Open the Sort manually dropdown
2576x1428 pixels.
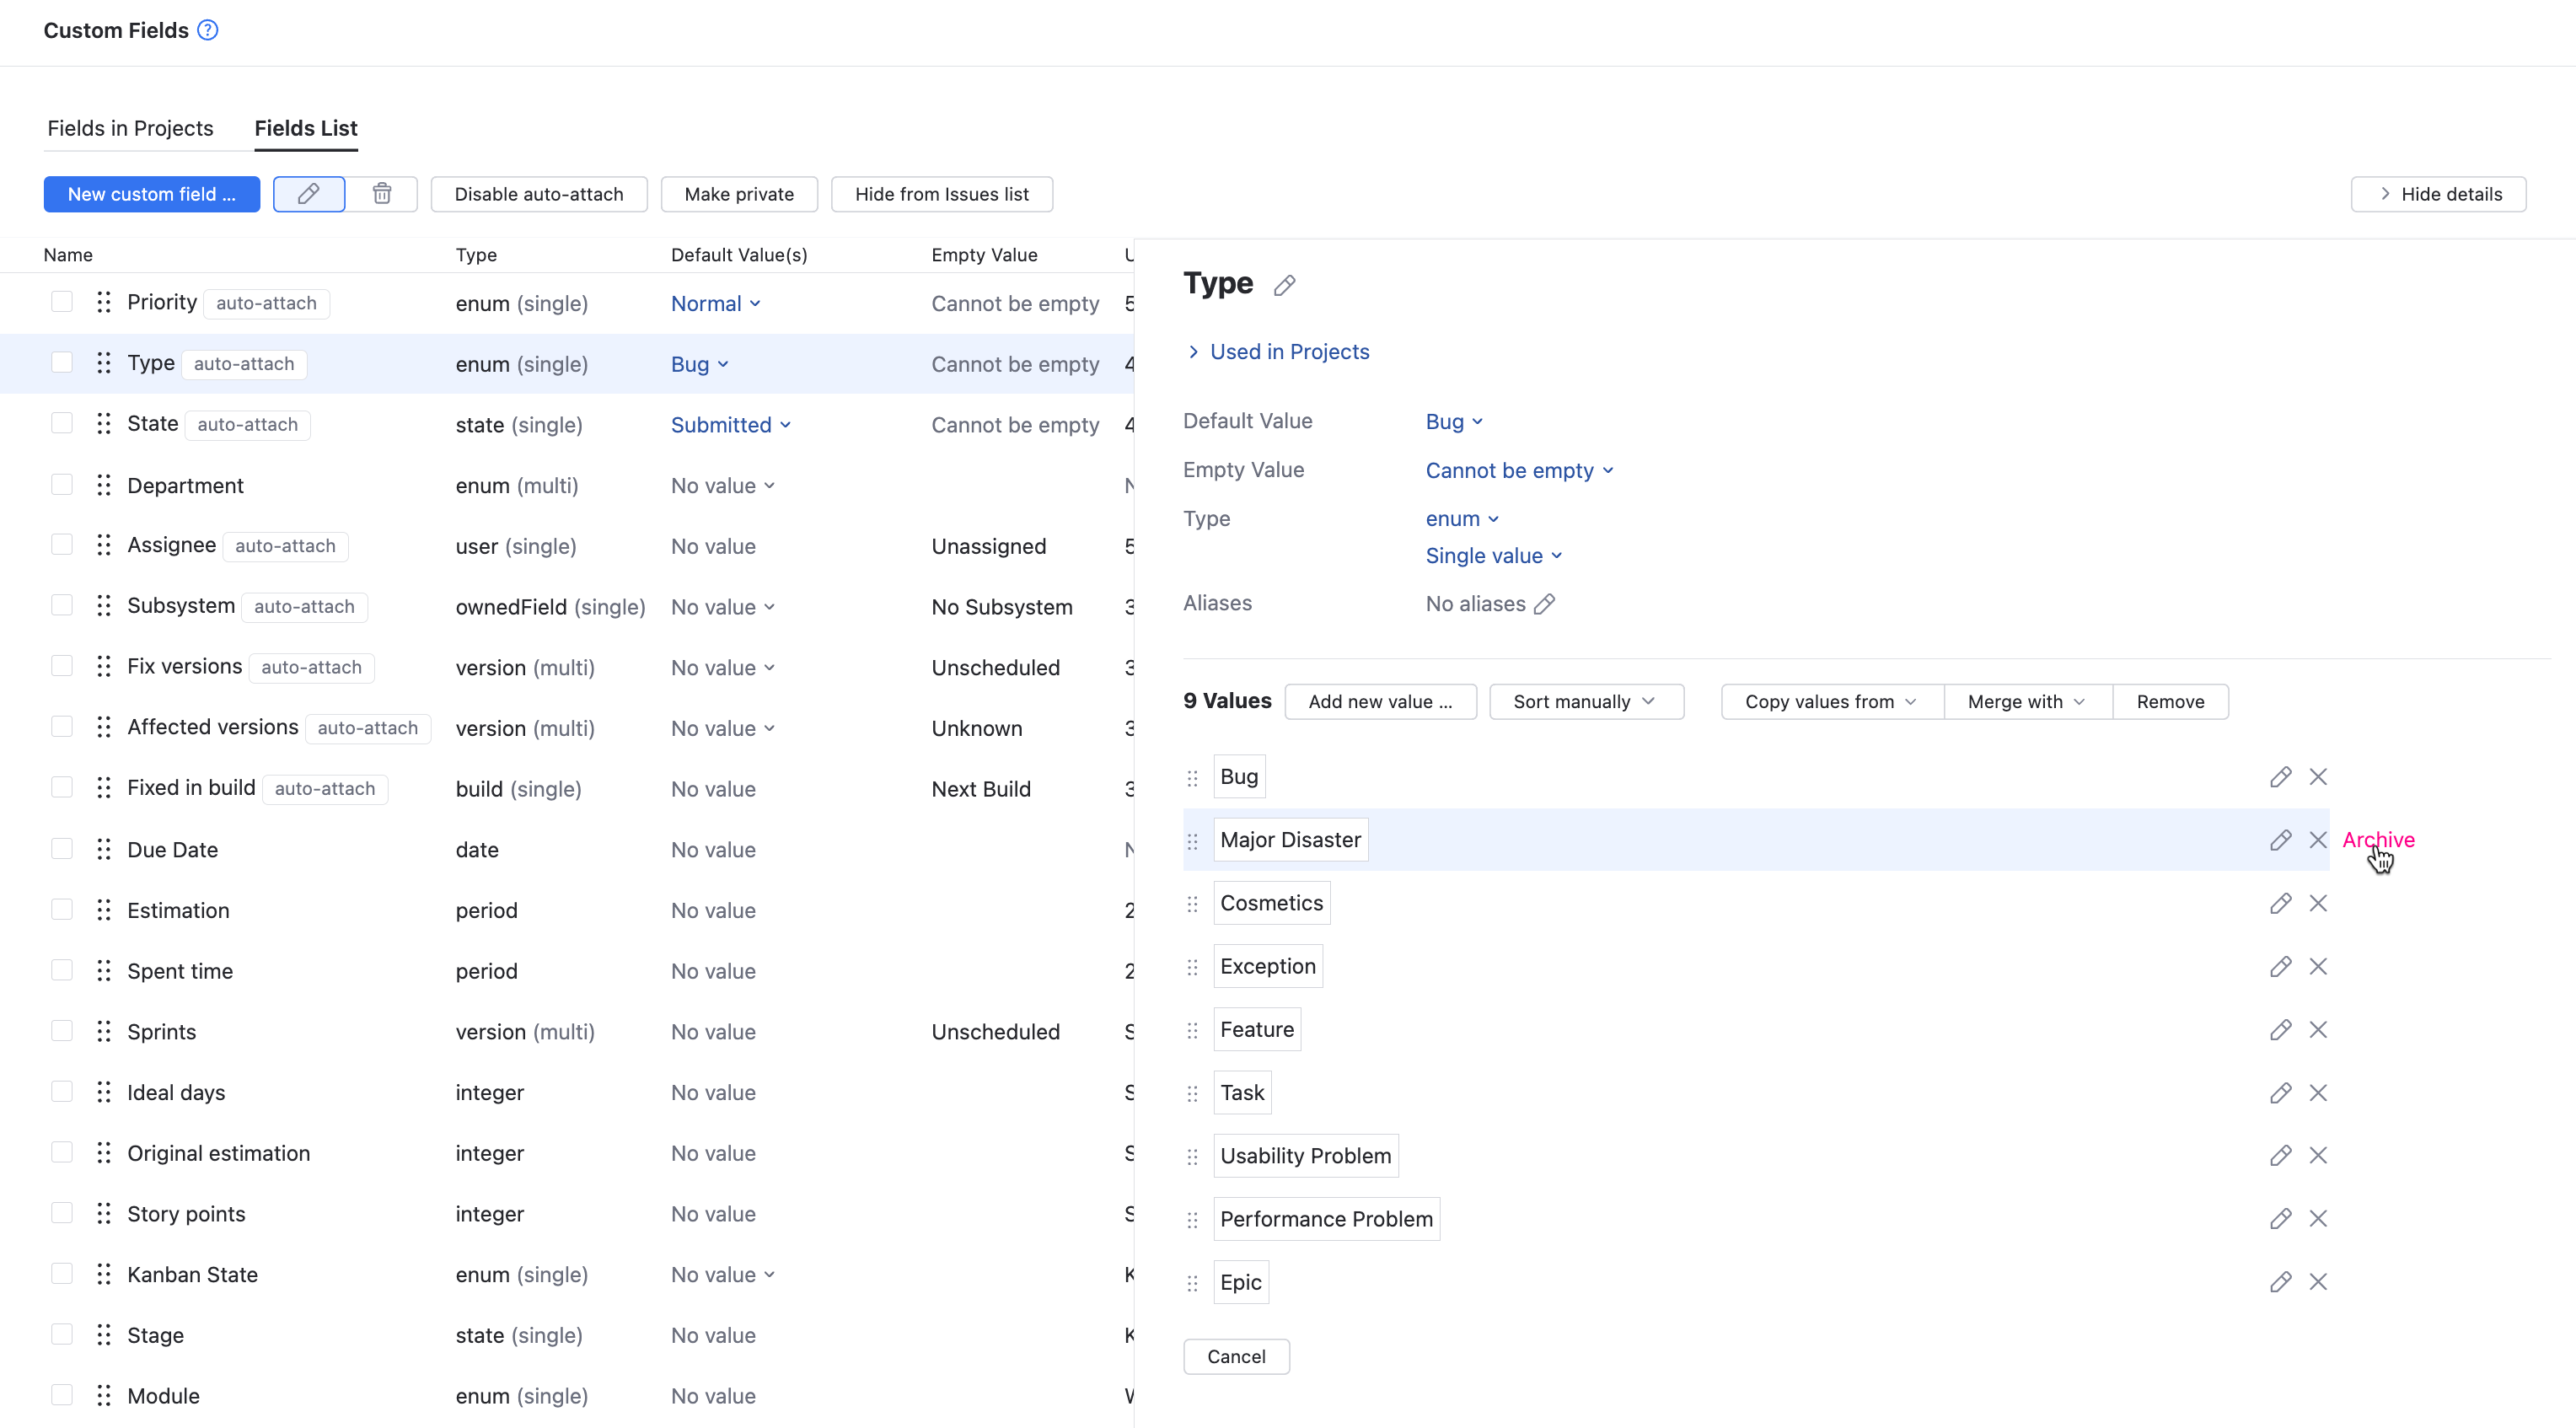[x=1585, y=701]
